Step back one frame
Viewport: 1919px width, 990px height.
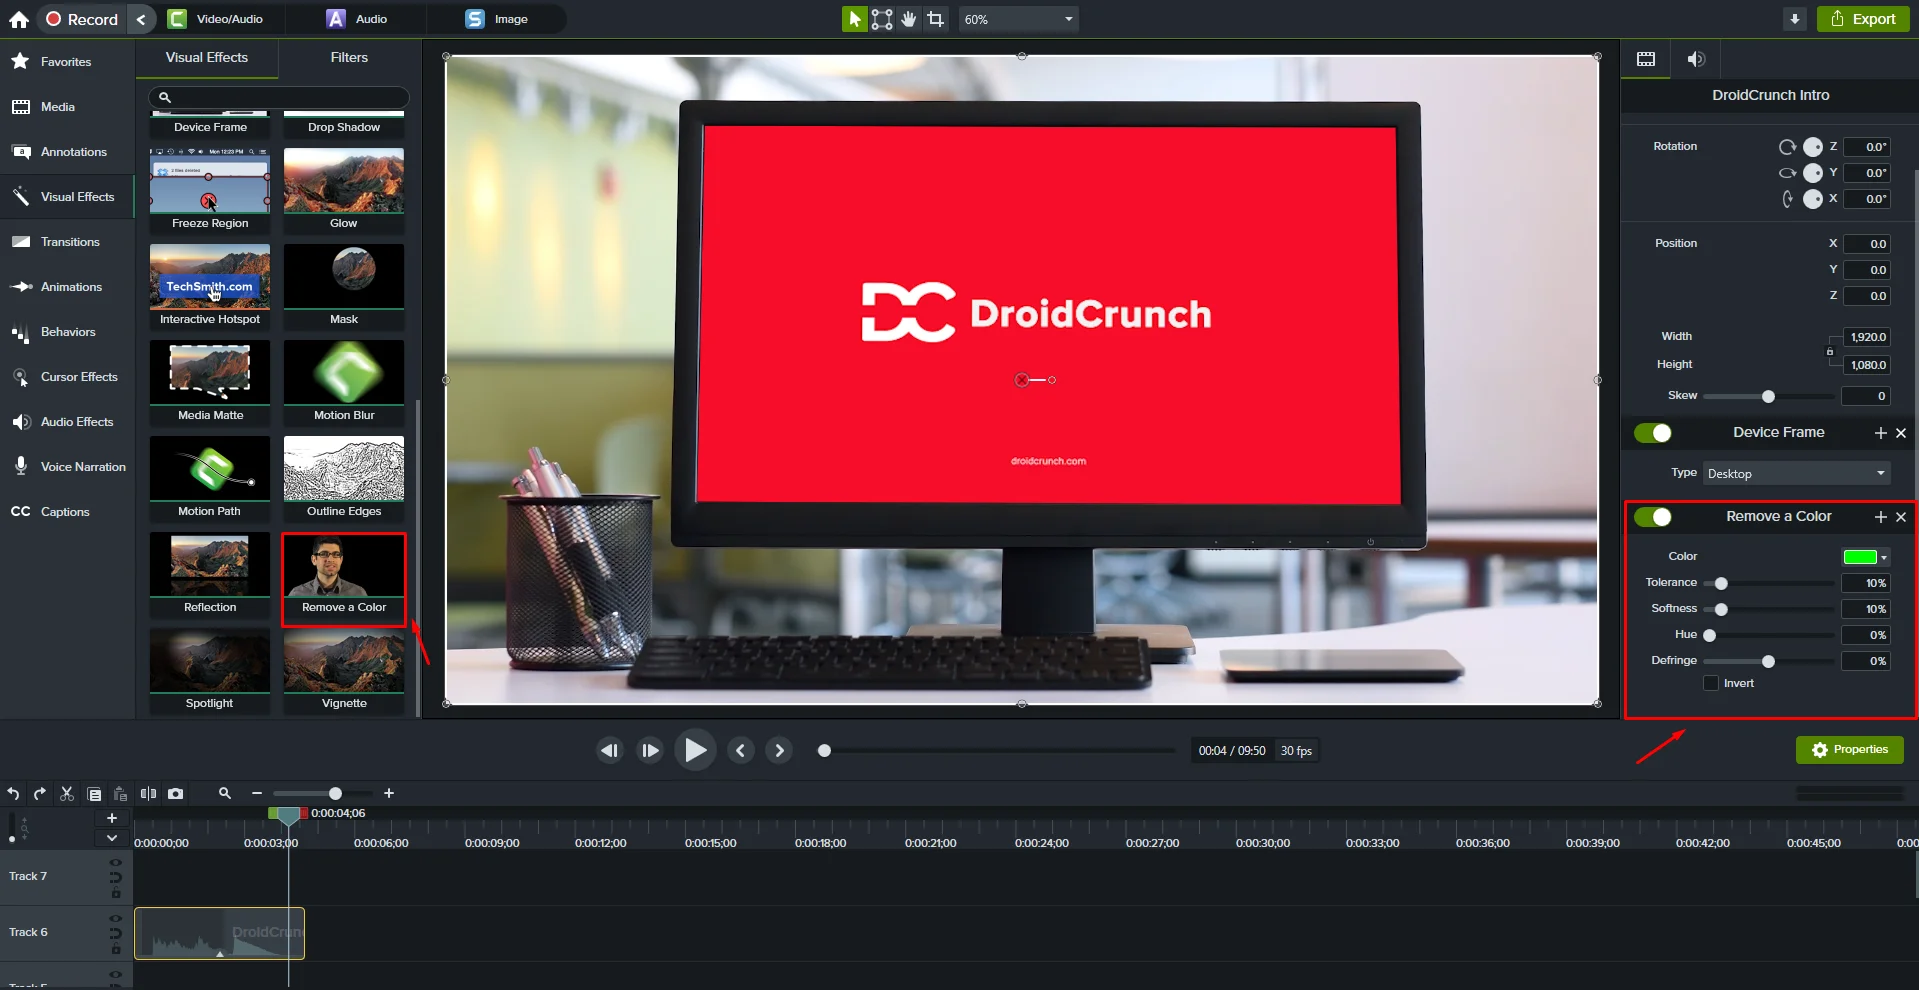point(609,751)
